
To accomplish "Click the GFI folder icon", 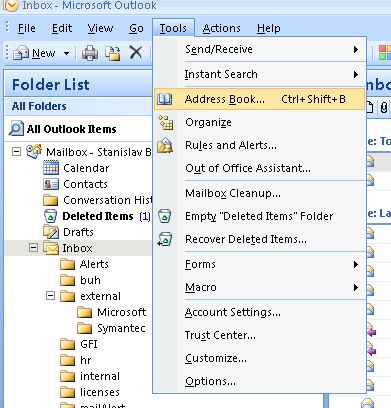I will coord(68,344).
